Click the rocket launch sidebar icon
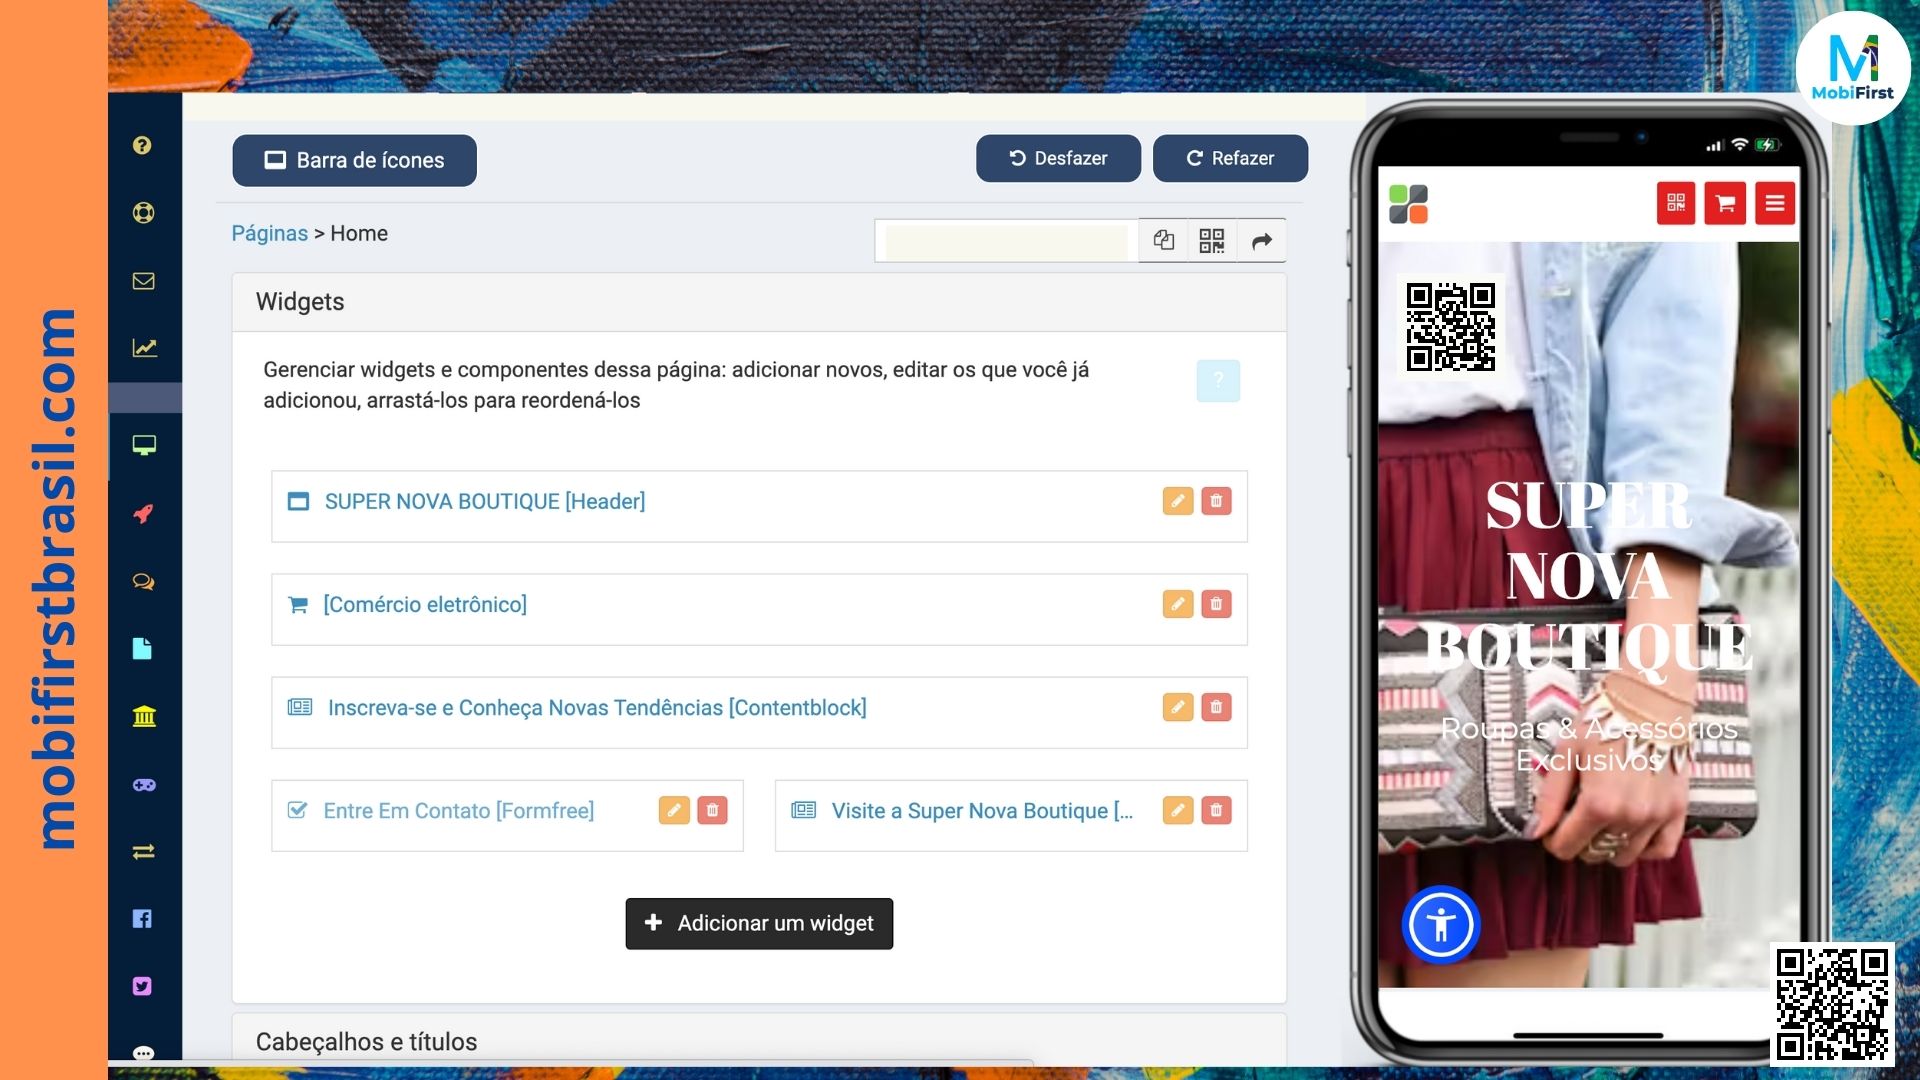Screen dimensions: 1920x1080 pyautogui.click(x=143, y=514)
